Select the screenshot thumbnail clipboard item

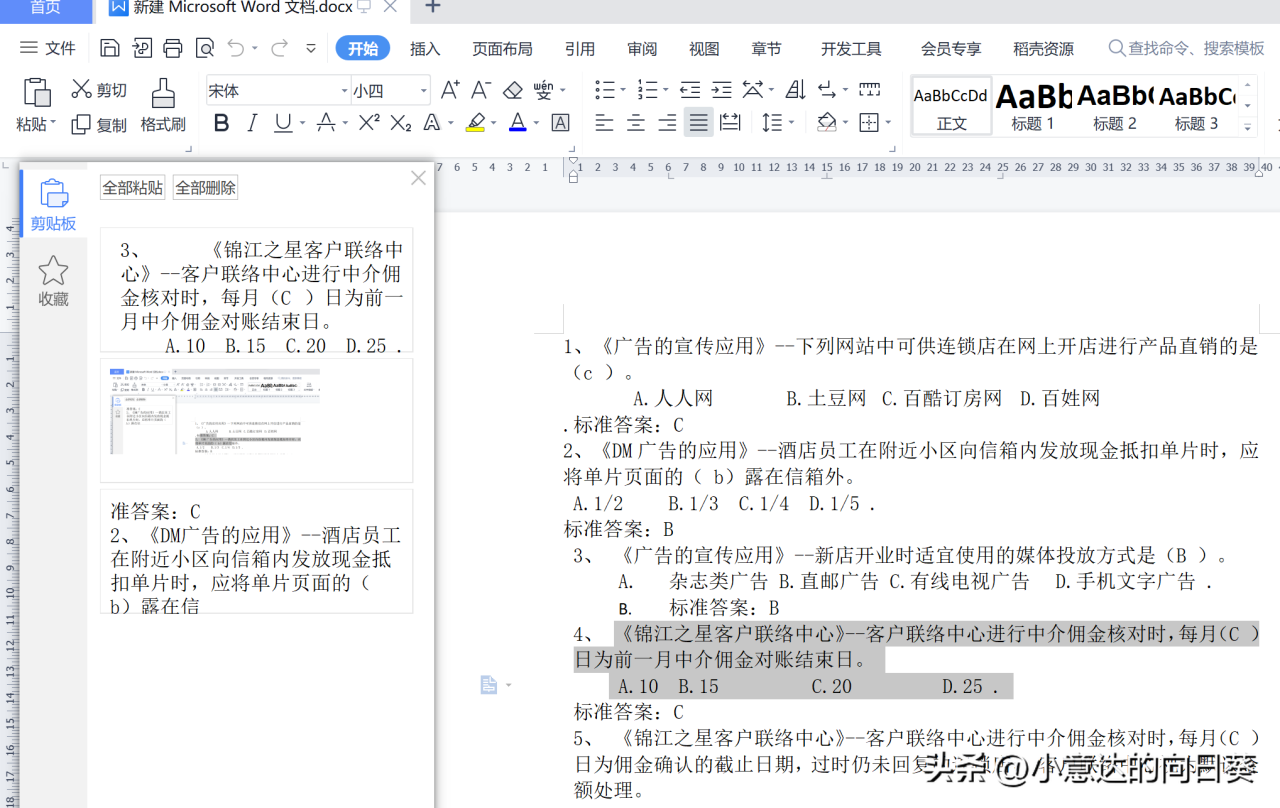pyautogui.click(x=256, y=420)
